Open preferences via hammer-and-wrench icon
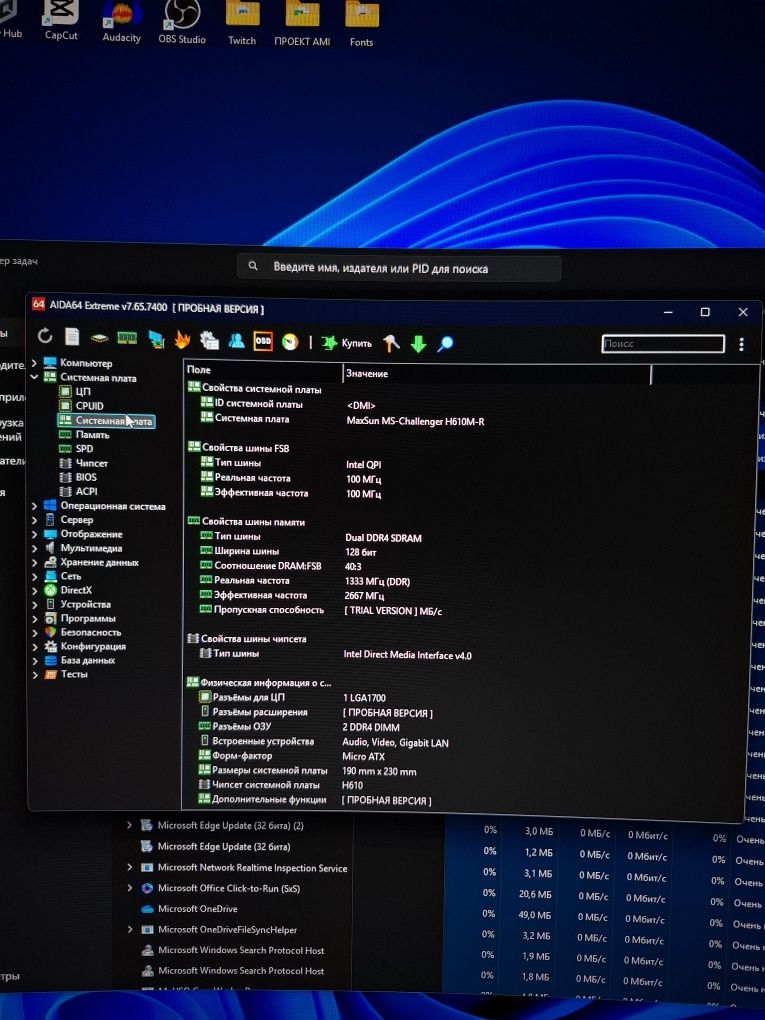Viewport: 765px width, 1020px height. (x=391, y=343)
